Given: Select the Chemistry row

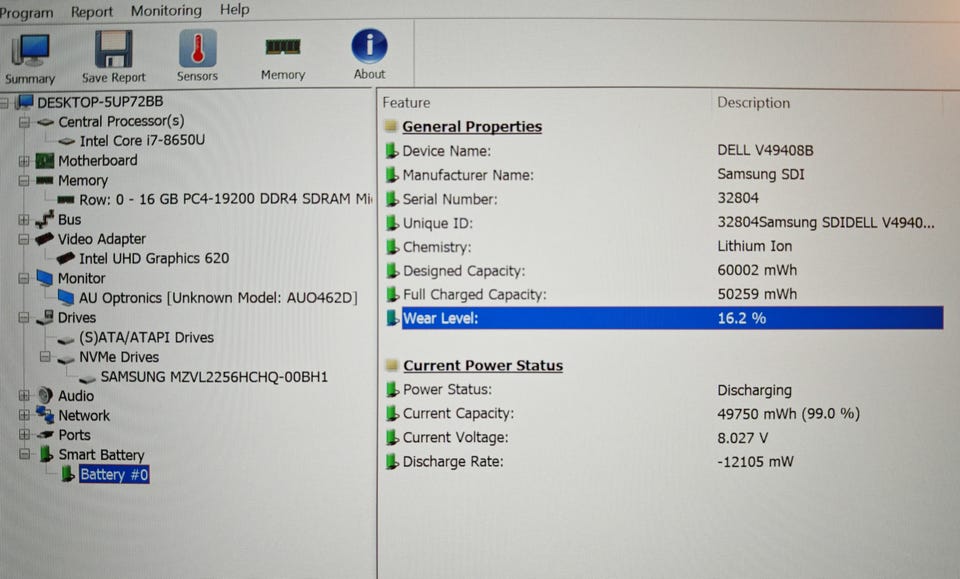Looking at the screenshot, I should [664, 247].
